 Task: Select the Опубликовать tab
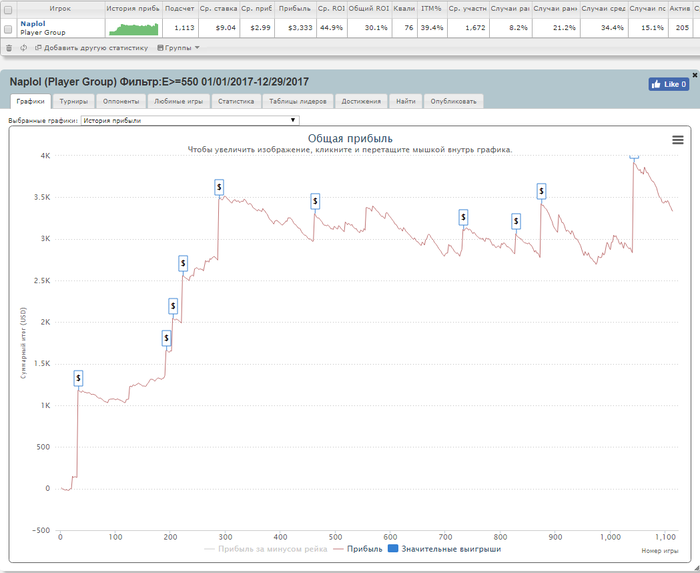coord(454,101)
